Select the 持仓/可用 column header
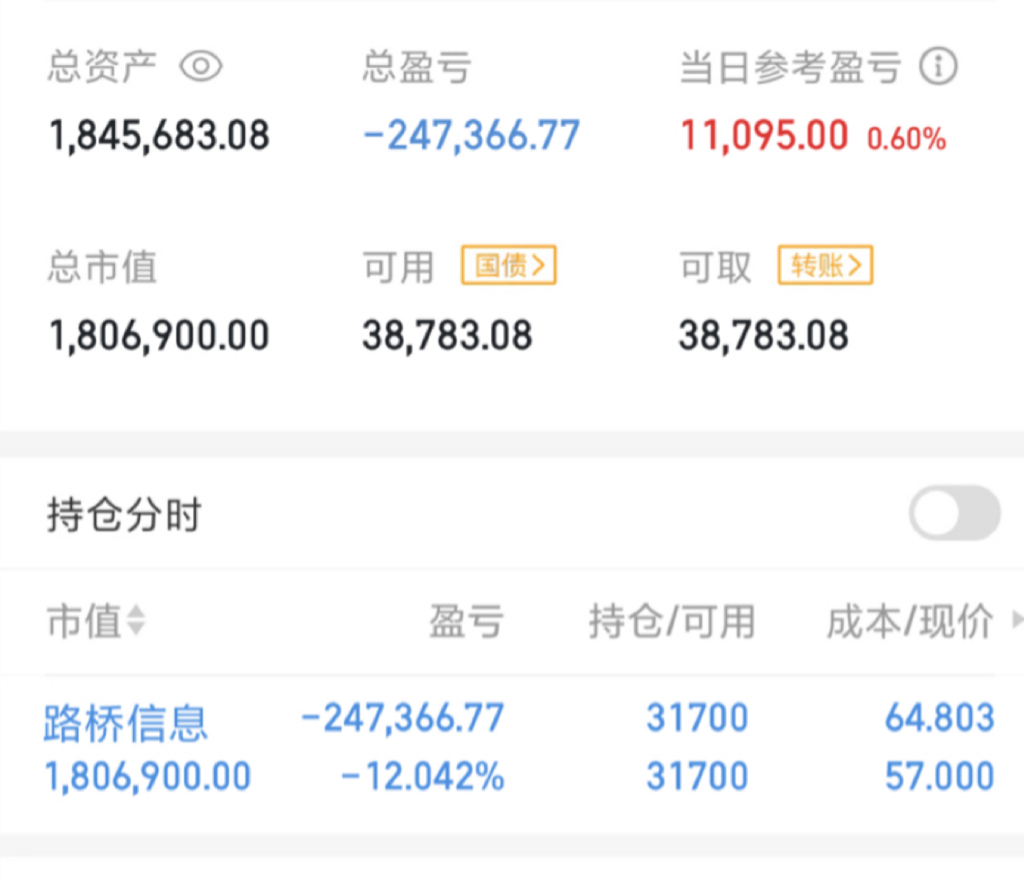 pyautogui.click(x=671, y=622)
